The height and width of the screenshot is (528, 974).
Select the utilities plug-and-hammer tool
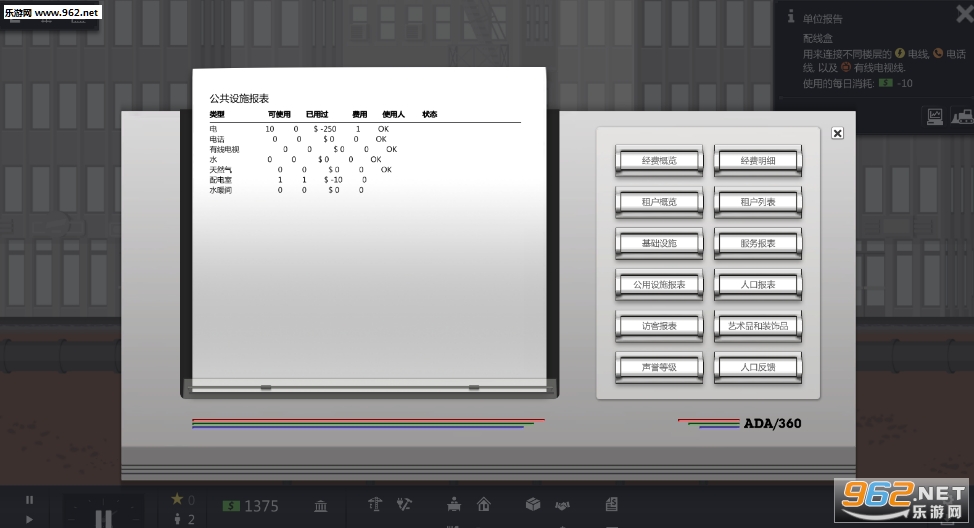tap(404, 504)
